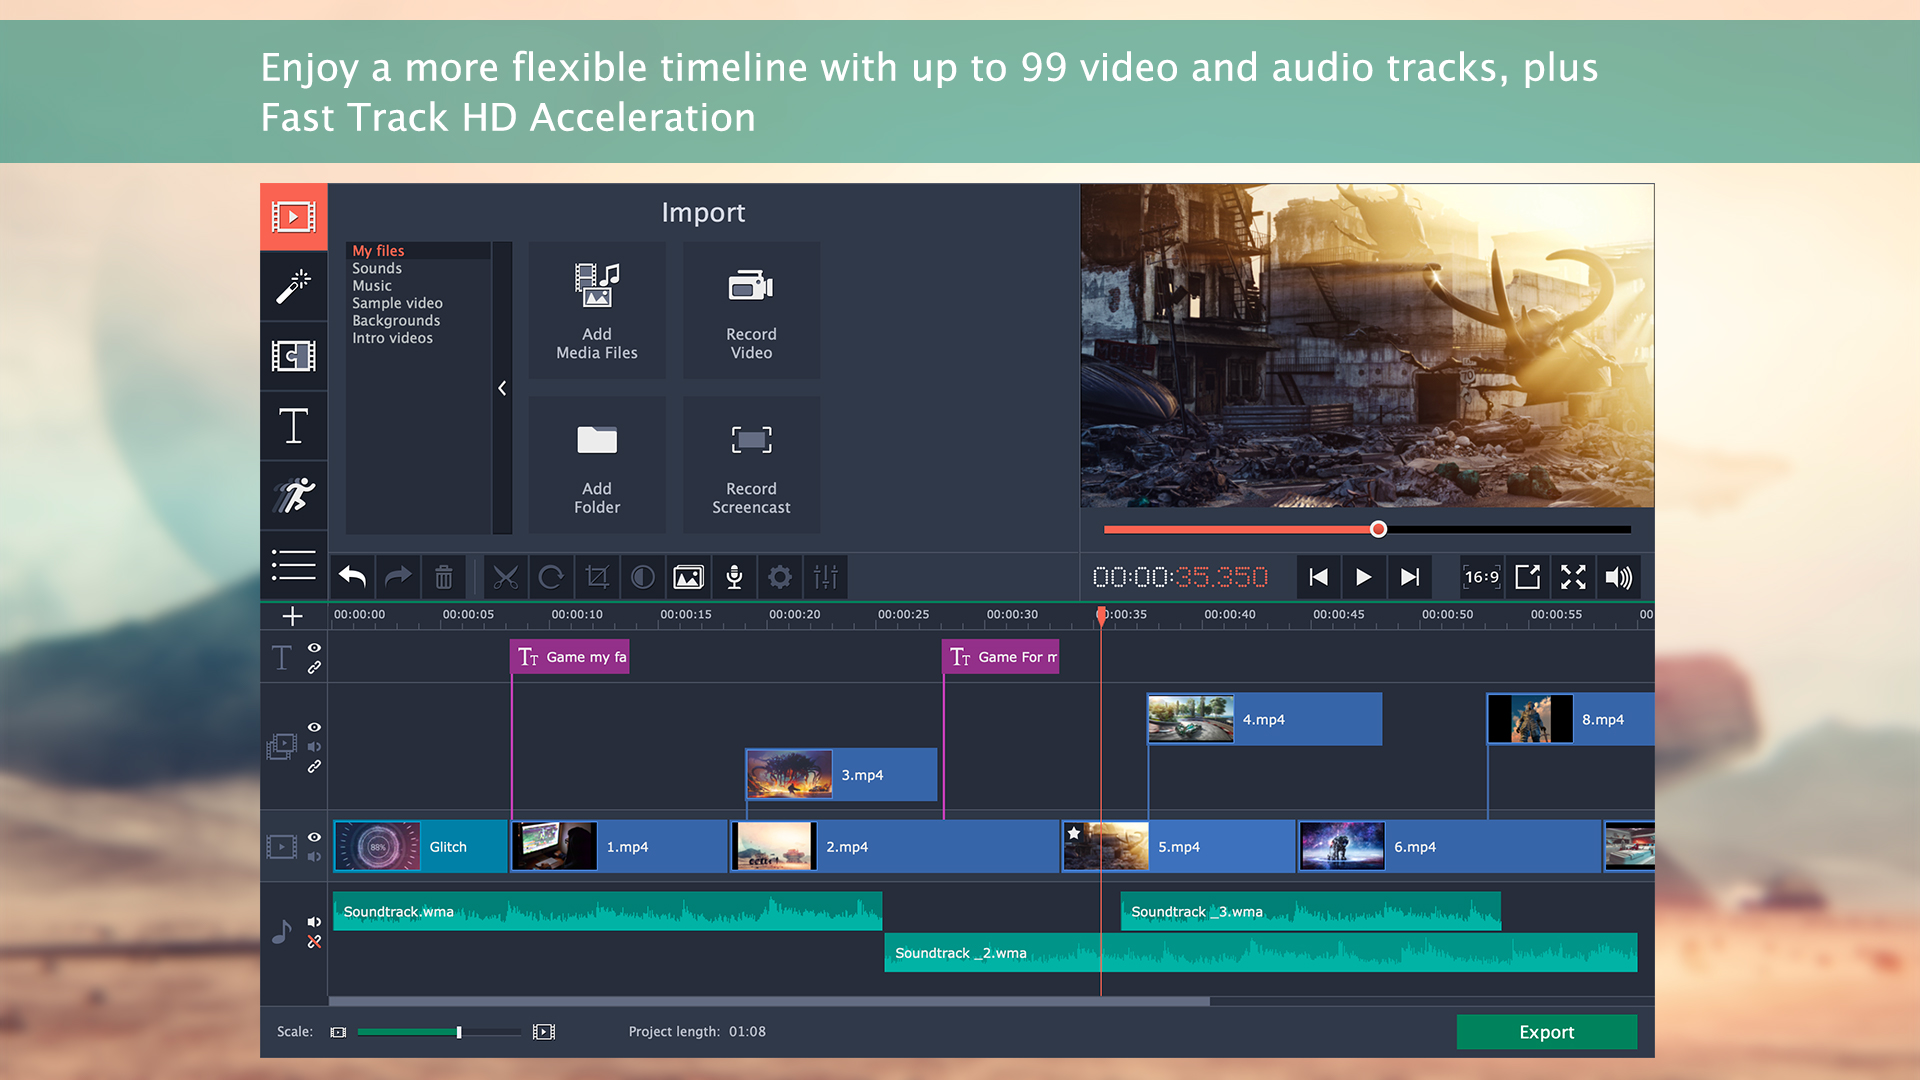Click the Export button
The width and height of the screenshot is (1920, 1080).
[x=1546, y=1031]
